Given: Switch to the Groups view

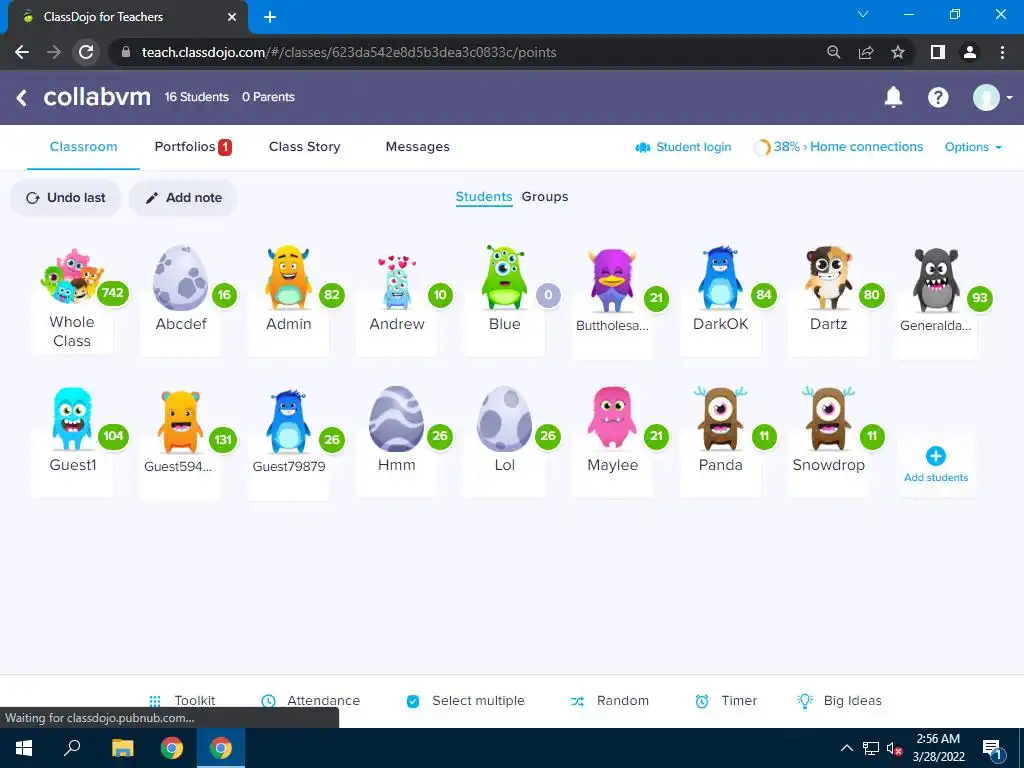Looking at the screenshot, I should click(x=545, y=197).
